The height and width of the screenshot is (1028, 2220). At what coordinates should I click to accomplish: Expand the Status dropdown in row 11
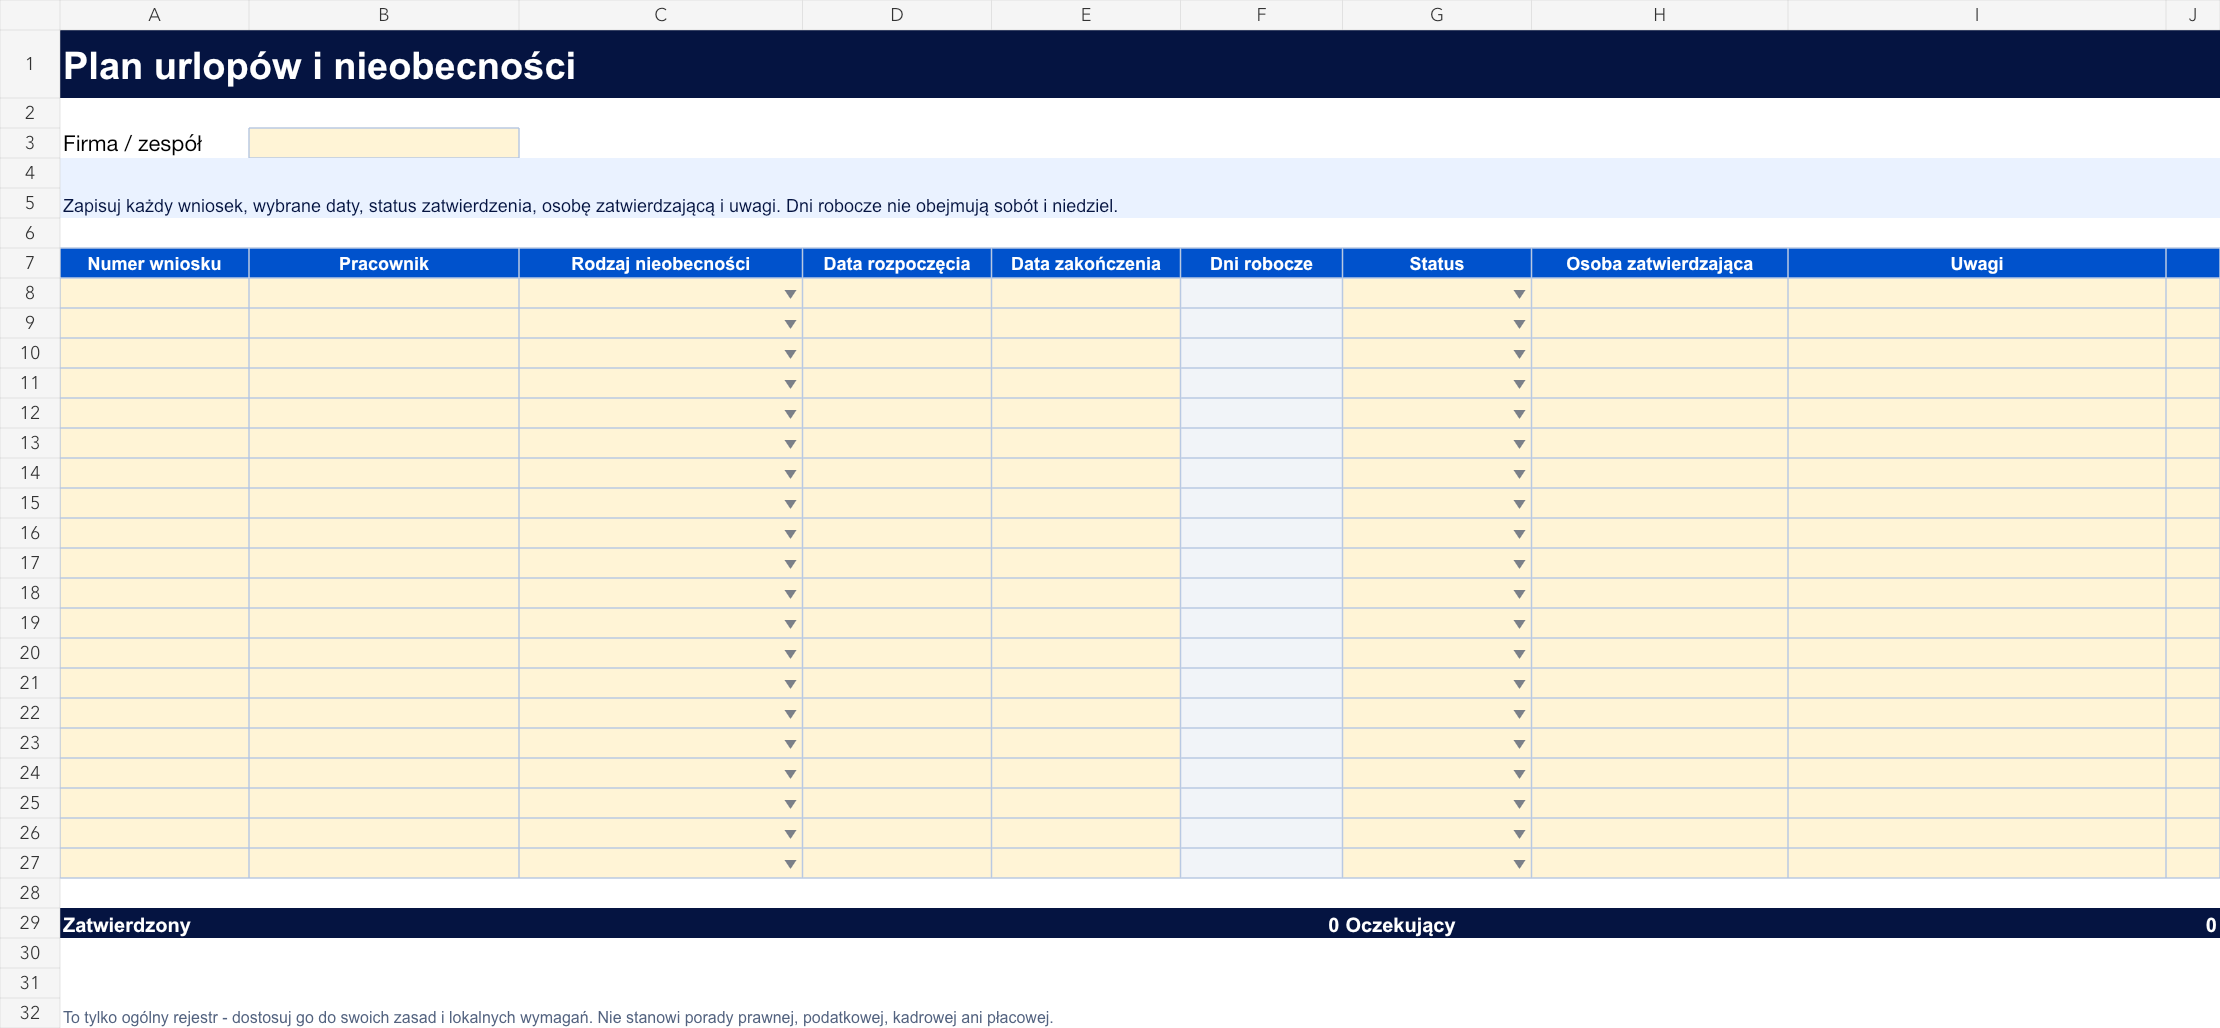point(1519,384)
